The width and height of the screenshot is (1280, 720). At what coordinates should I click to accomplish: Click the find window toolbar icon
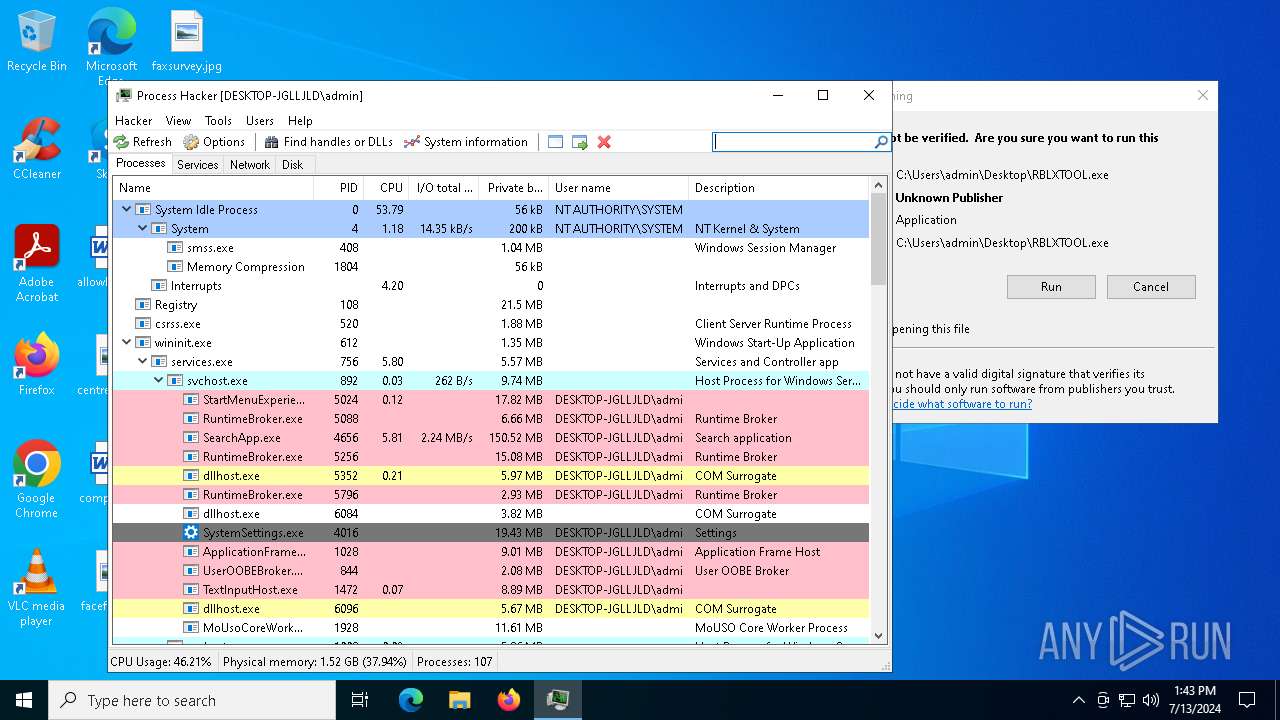coord(556,142)
